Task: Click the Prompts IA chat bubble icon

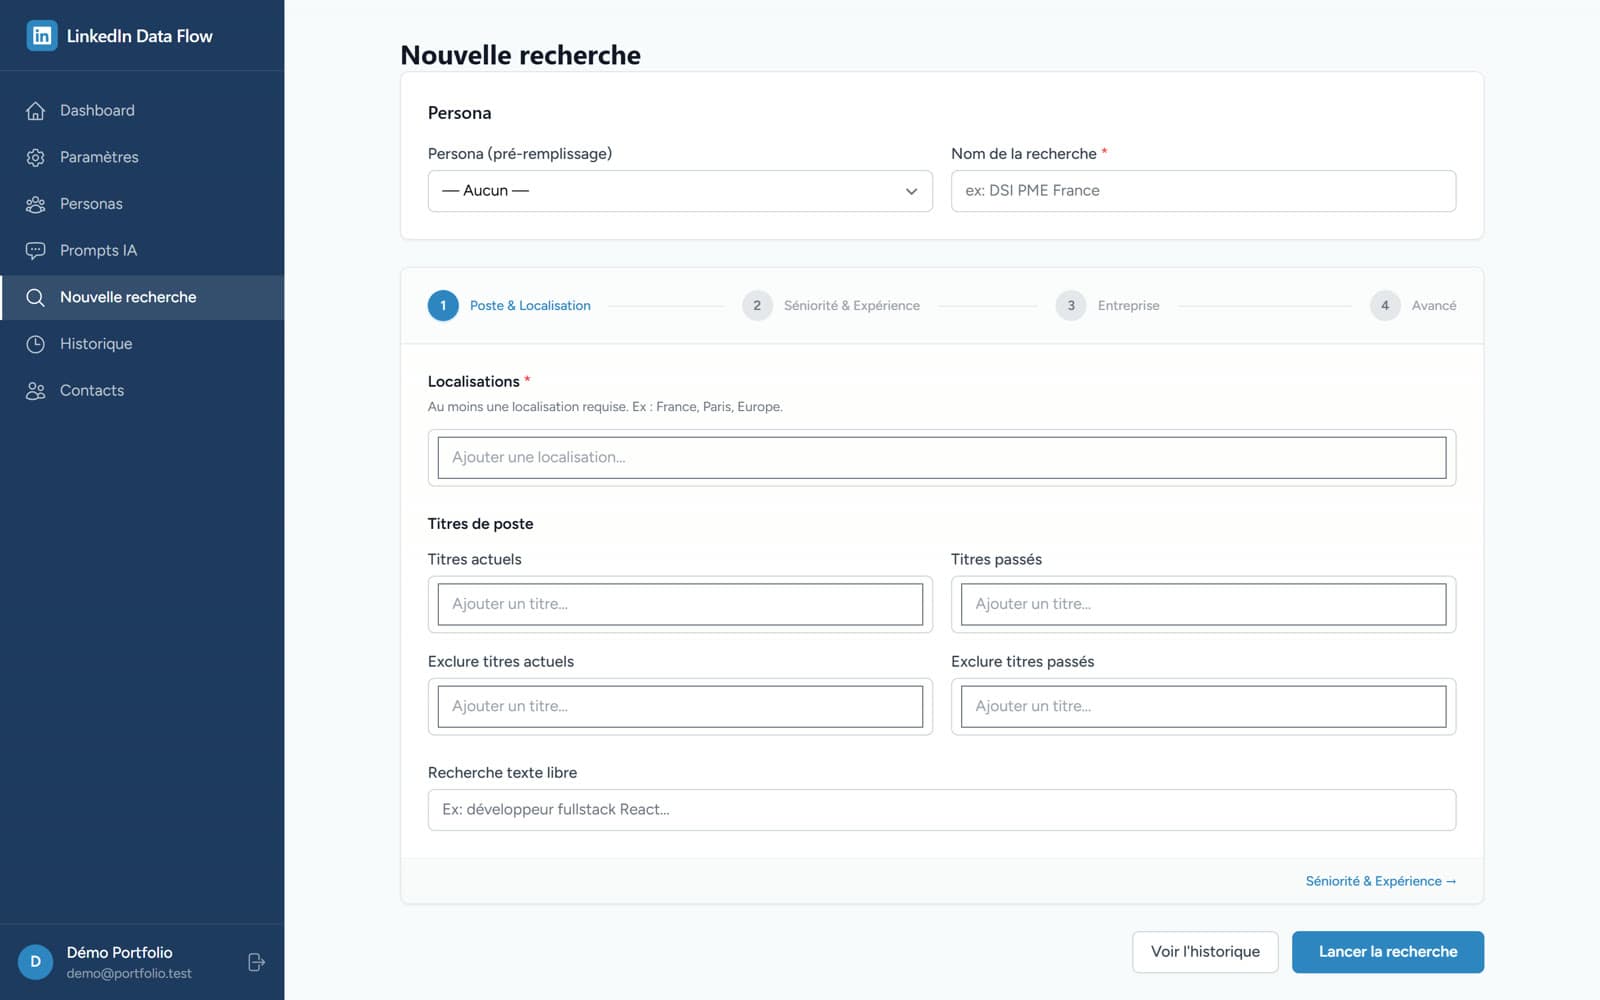Action: [35, 251]
